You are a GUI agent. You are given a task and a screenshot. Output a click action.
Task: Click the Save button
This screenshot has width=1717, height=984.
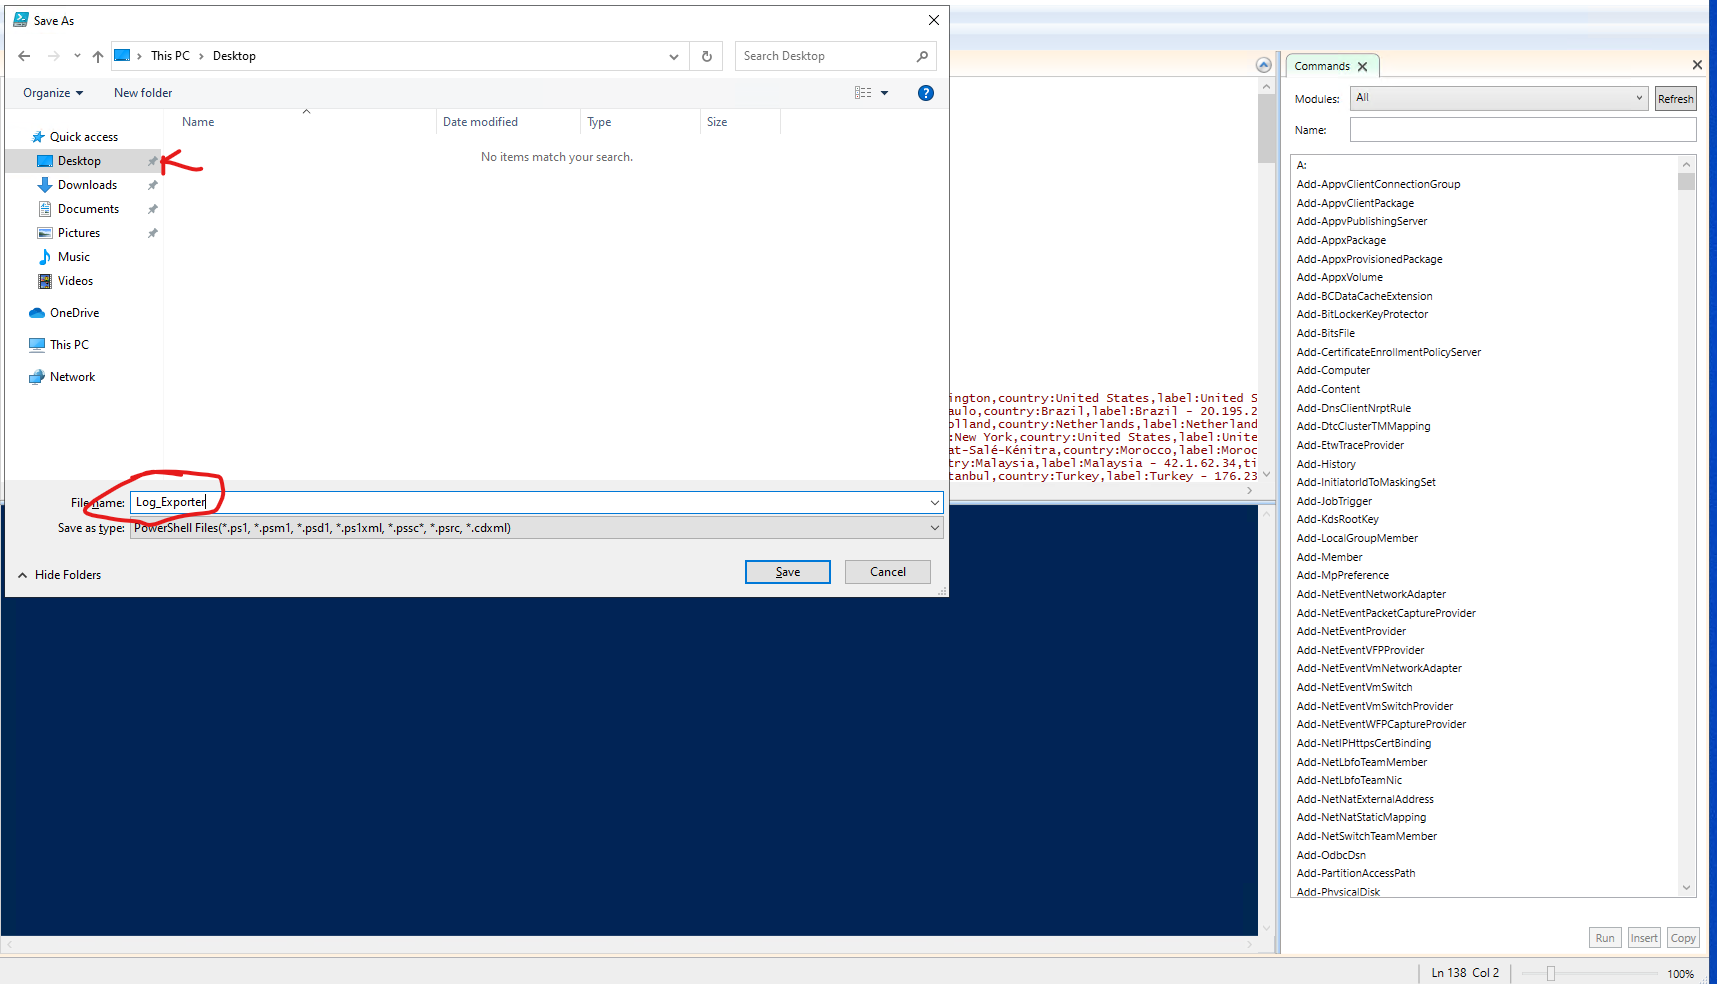click(787, 571)
